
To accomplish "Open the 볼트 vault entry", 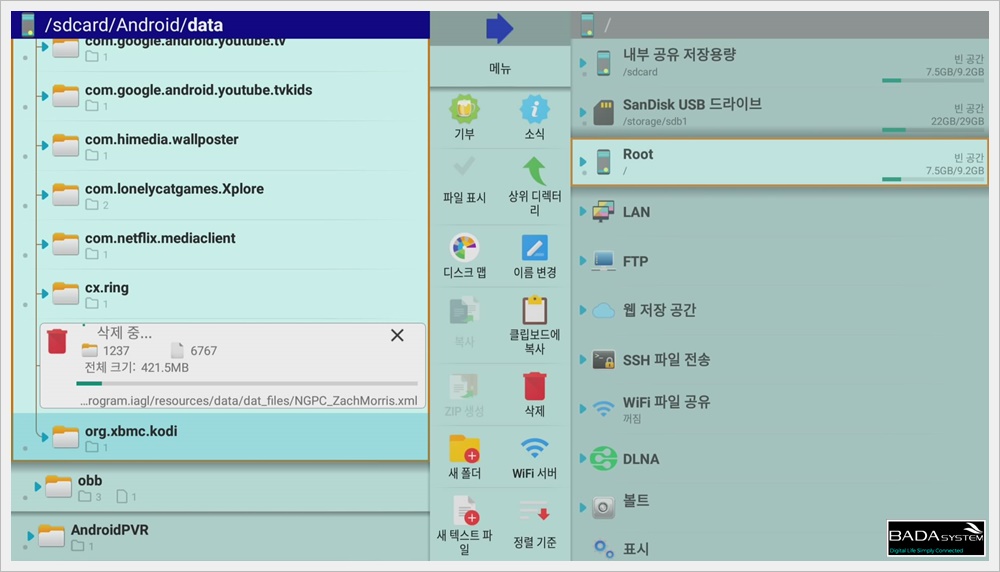I will click(x=779, y=508).
